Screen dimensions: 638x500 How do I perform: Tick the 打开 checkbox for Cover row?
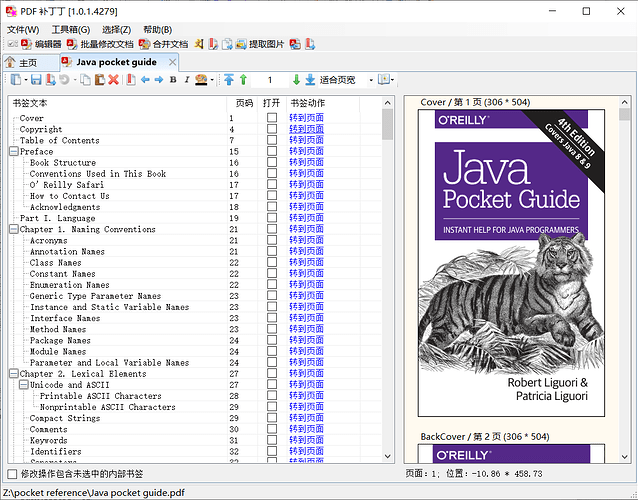(272, 118)
